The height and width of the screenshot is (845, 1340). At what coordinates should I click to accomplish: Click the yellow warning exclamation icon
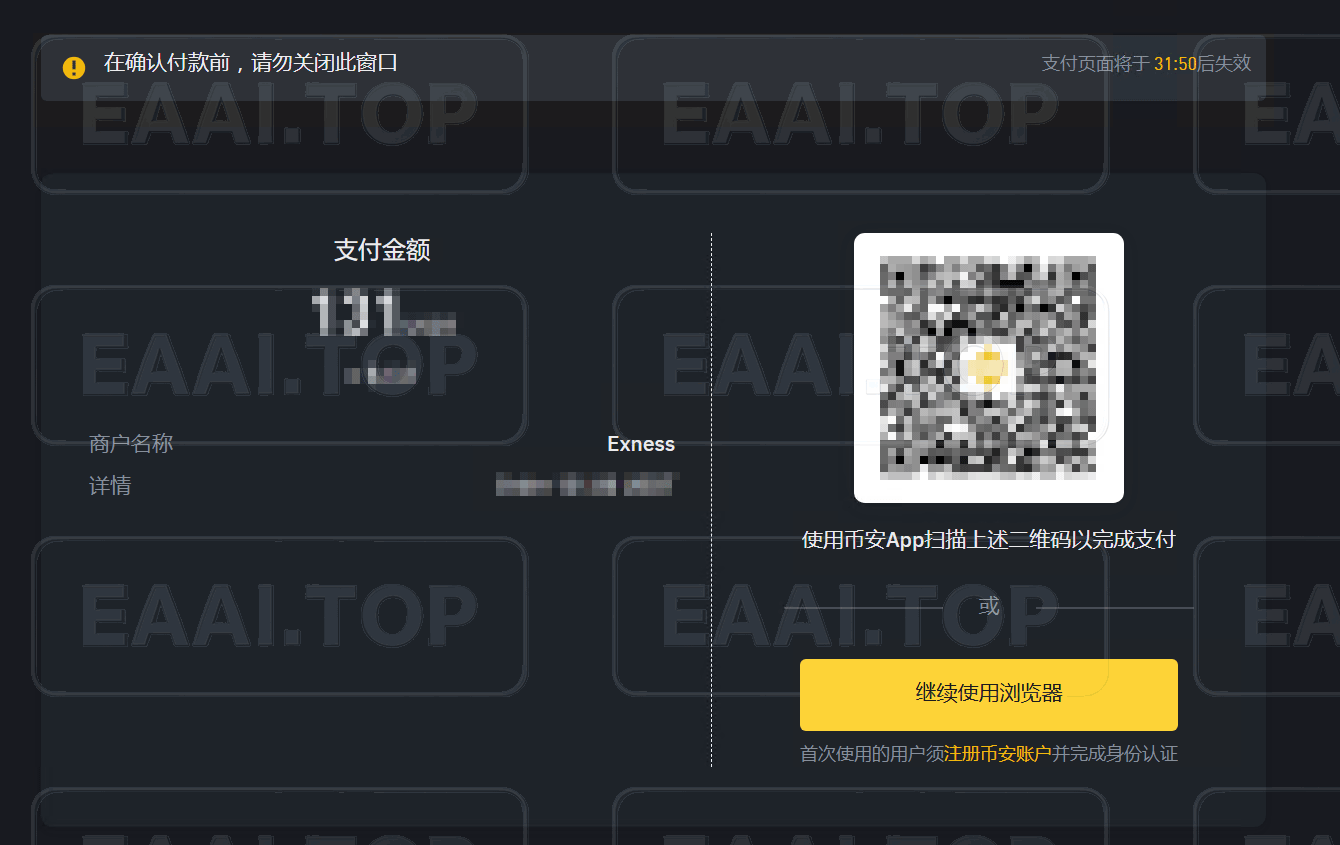point(74,67)
